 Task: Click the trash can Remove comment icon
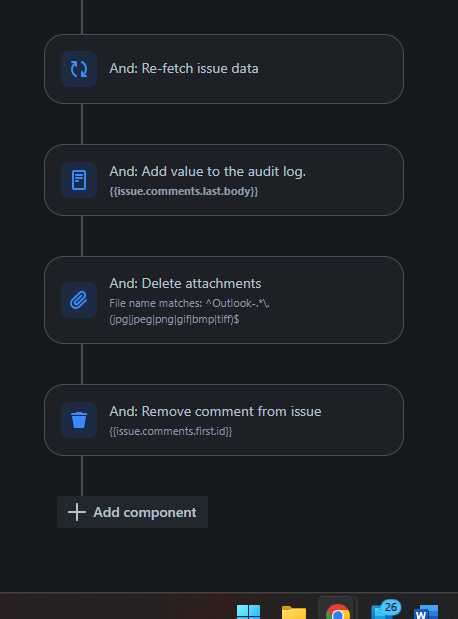(x=79, y=420)
